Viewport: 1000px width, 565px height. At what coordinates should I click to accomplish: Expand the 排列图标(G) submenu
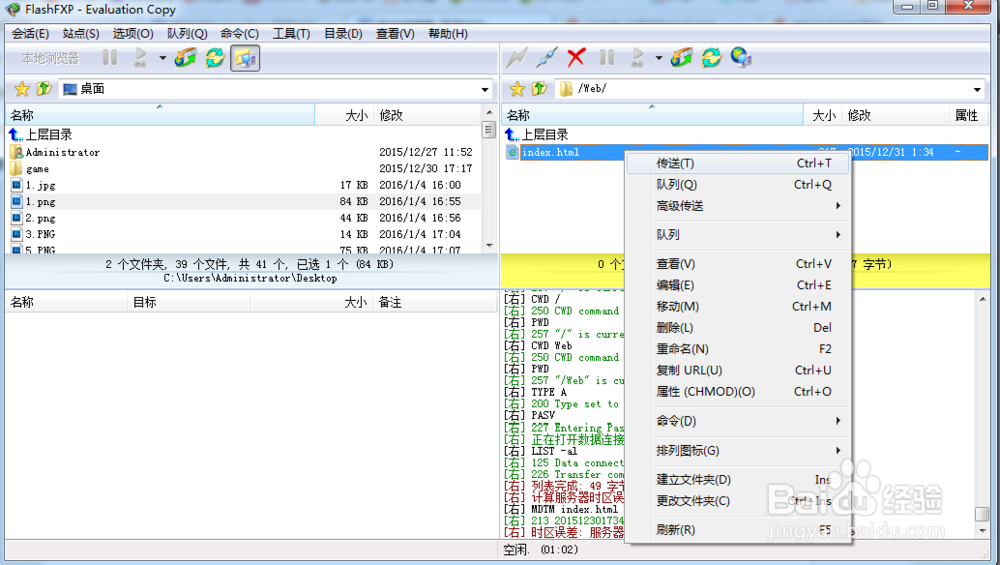pyautogui.click(x=738, y=451)
